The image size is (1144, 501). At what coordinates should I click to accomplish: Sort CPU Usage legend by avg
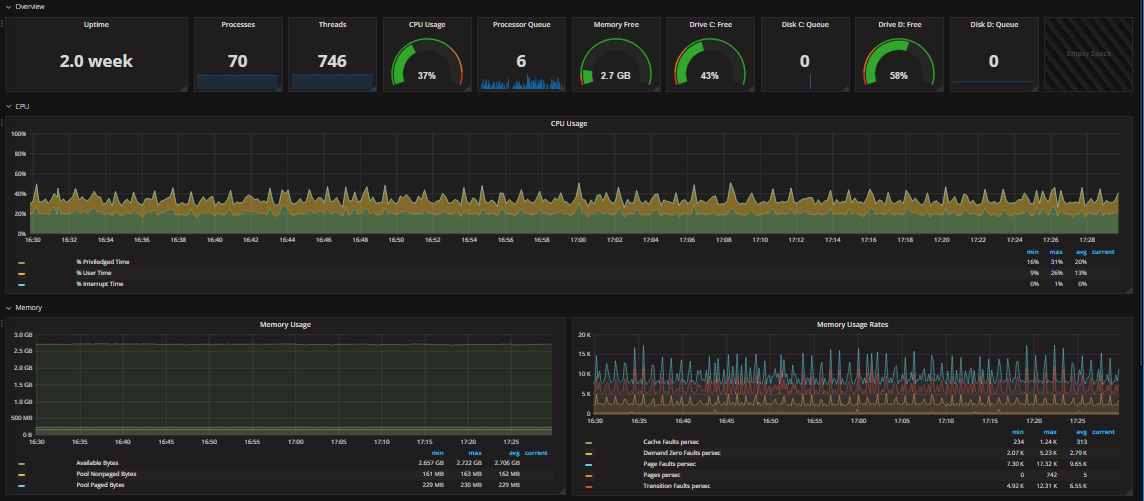pos(1081,252)
